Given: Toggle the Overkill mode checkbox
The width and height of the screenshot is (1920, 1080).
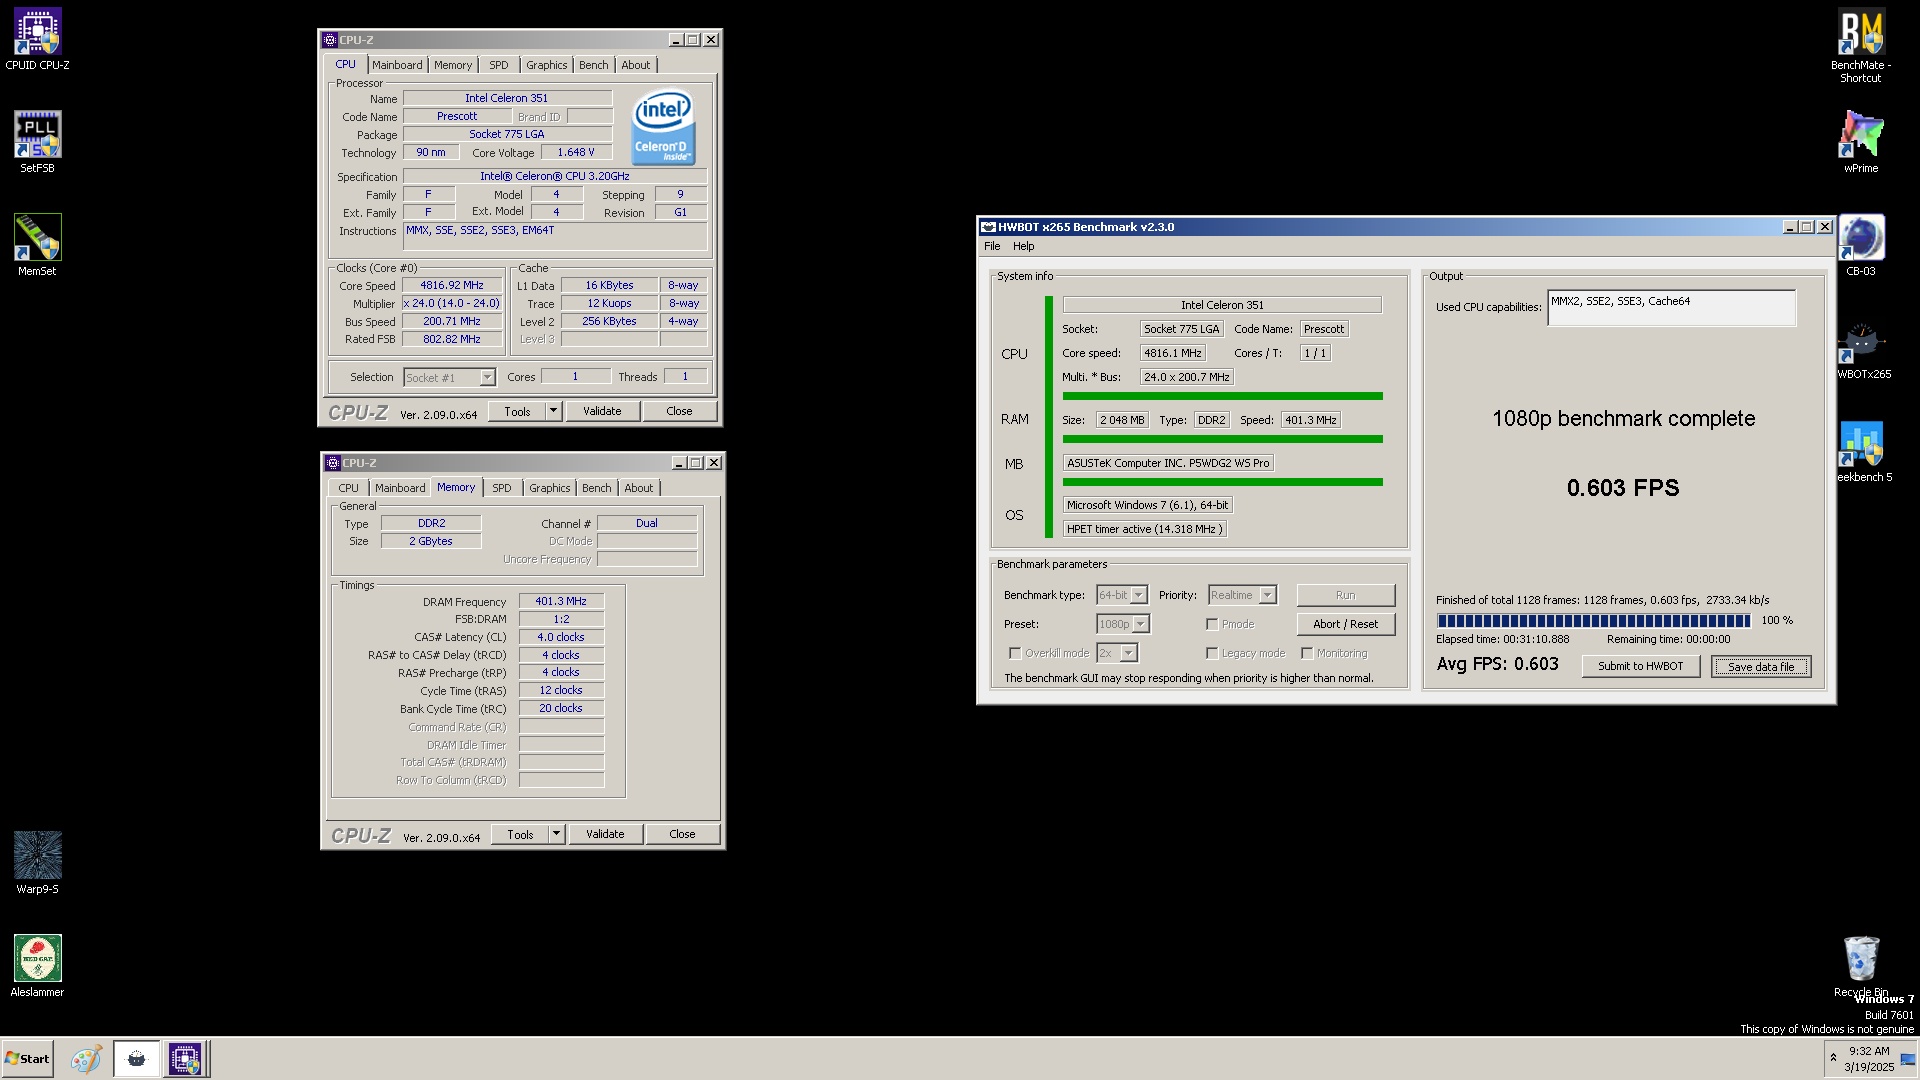Looking at the screenshot, I should pyautogui.click(x=1015, y=653).
